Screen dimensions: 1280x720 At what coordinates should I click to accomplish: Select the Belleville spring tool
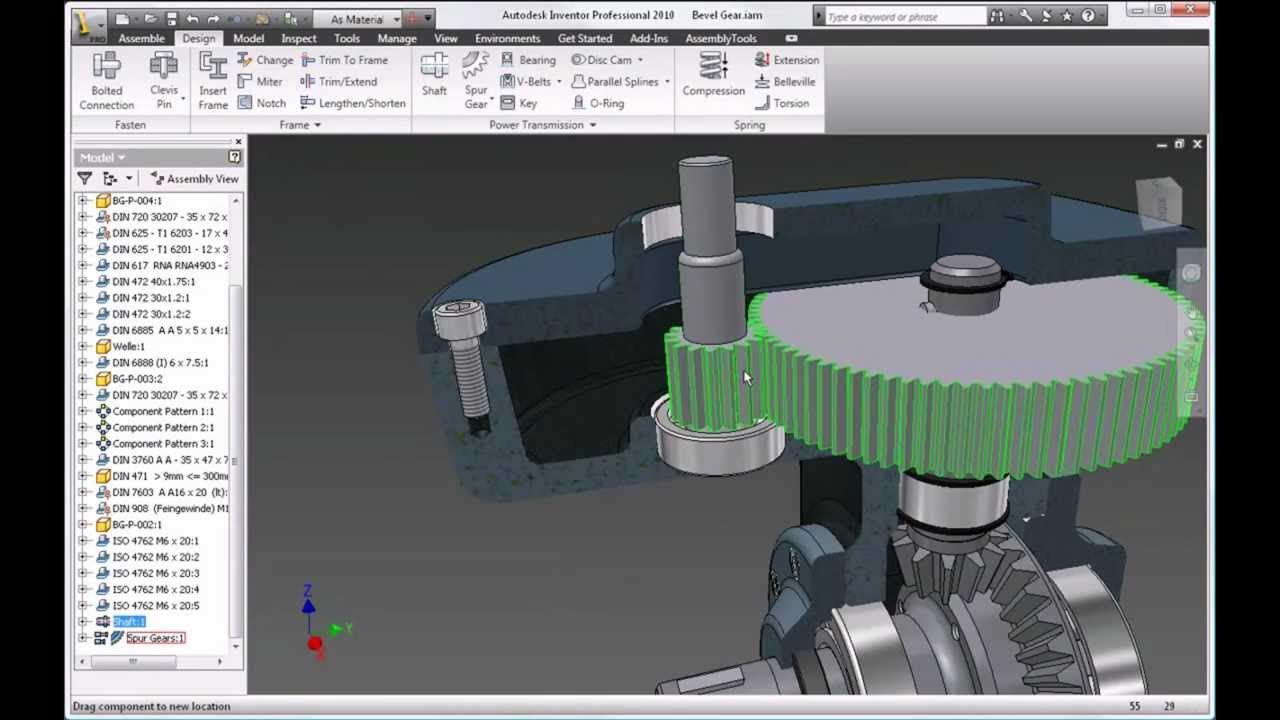(785, 82)
